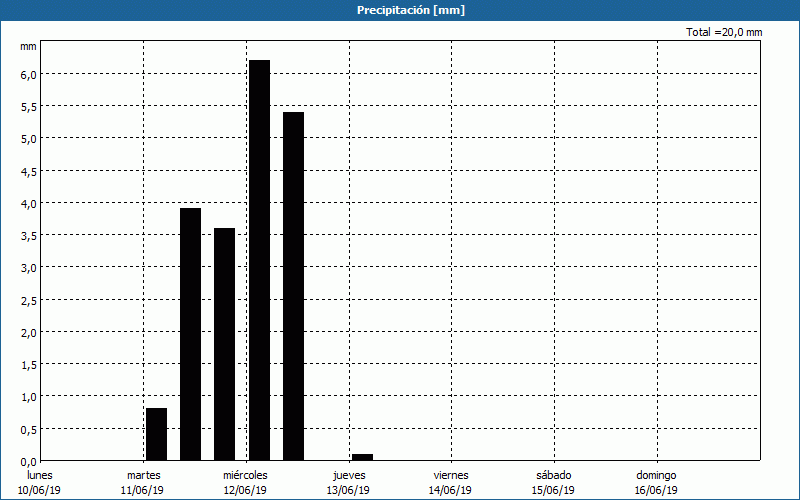Image resolution: width=800 pixels, height=500 pixels.
Task: Click the 2,0 y-axis value
Action: coord(29,333)
